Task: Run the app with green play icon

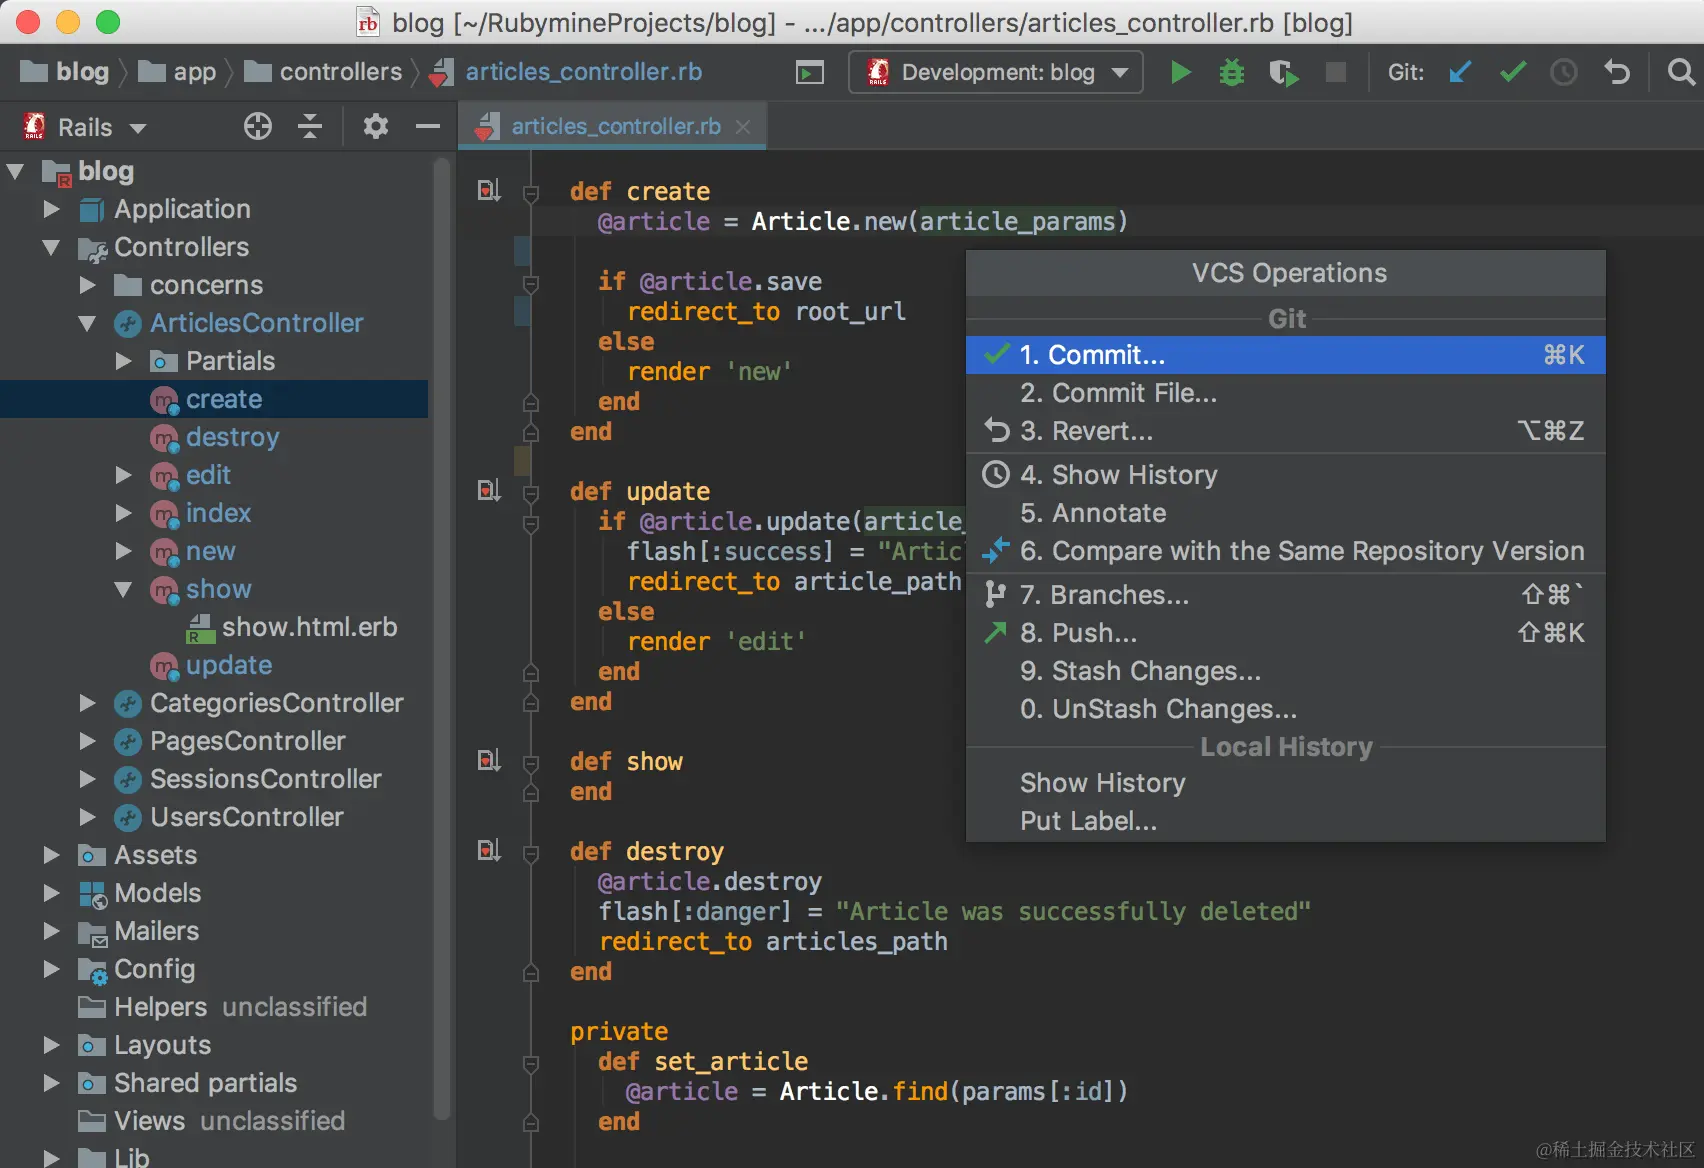Action: click(x=1180, y=72)
